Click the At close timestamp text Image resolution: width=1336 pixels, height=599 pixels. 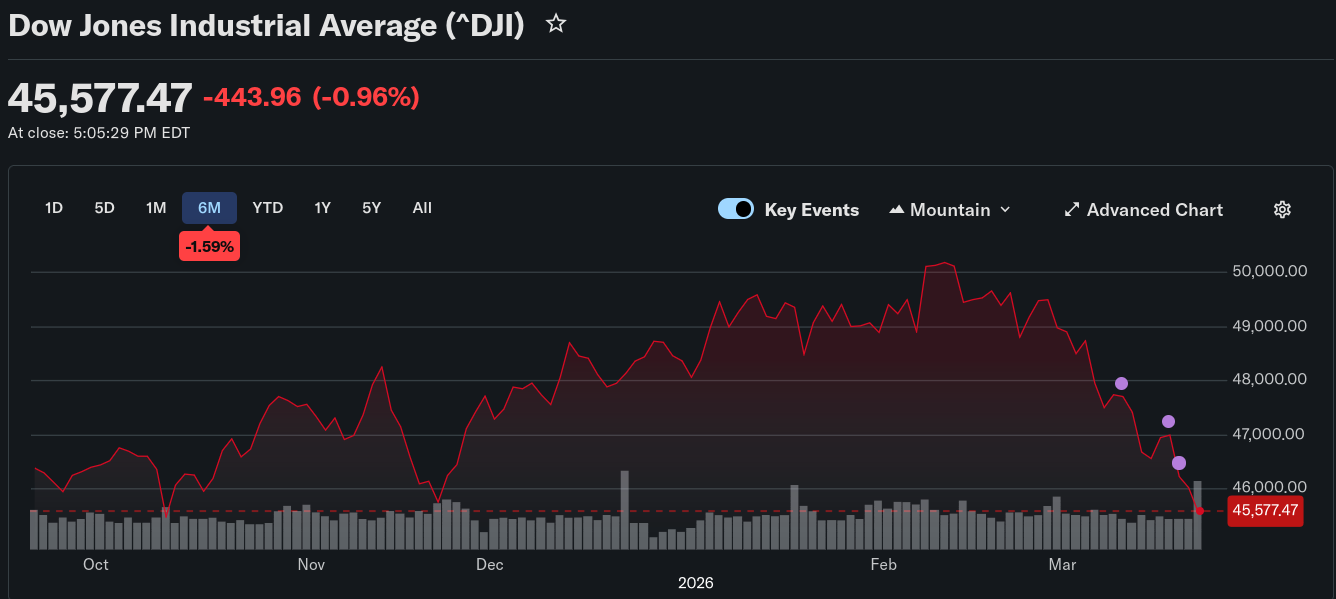click(99, 132)
